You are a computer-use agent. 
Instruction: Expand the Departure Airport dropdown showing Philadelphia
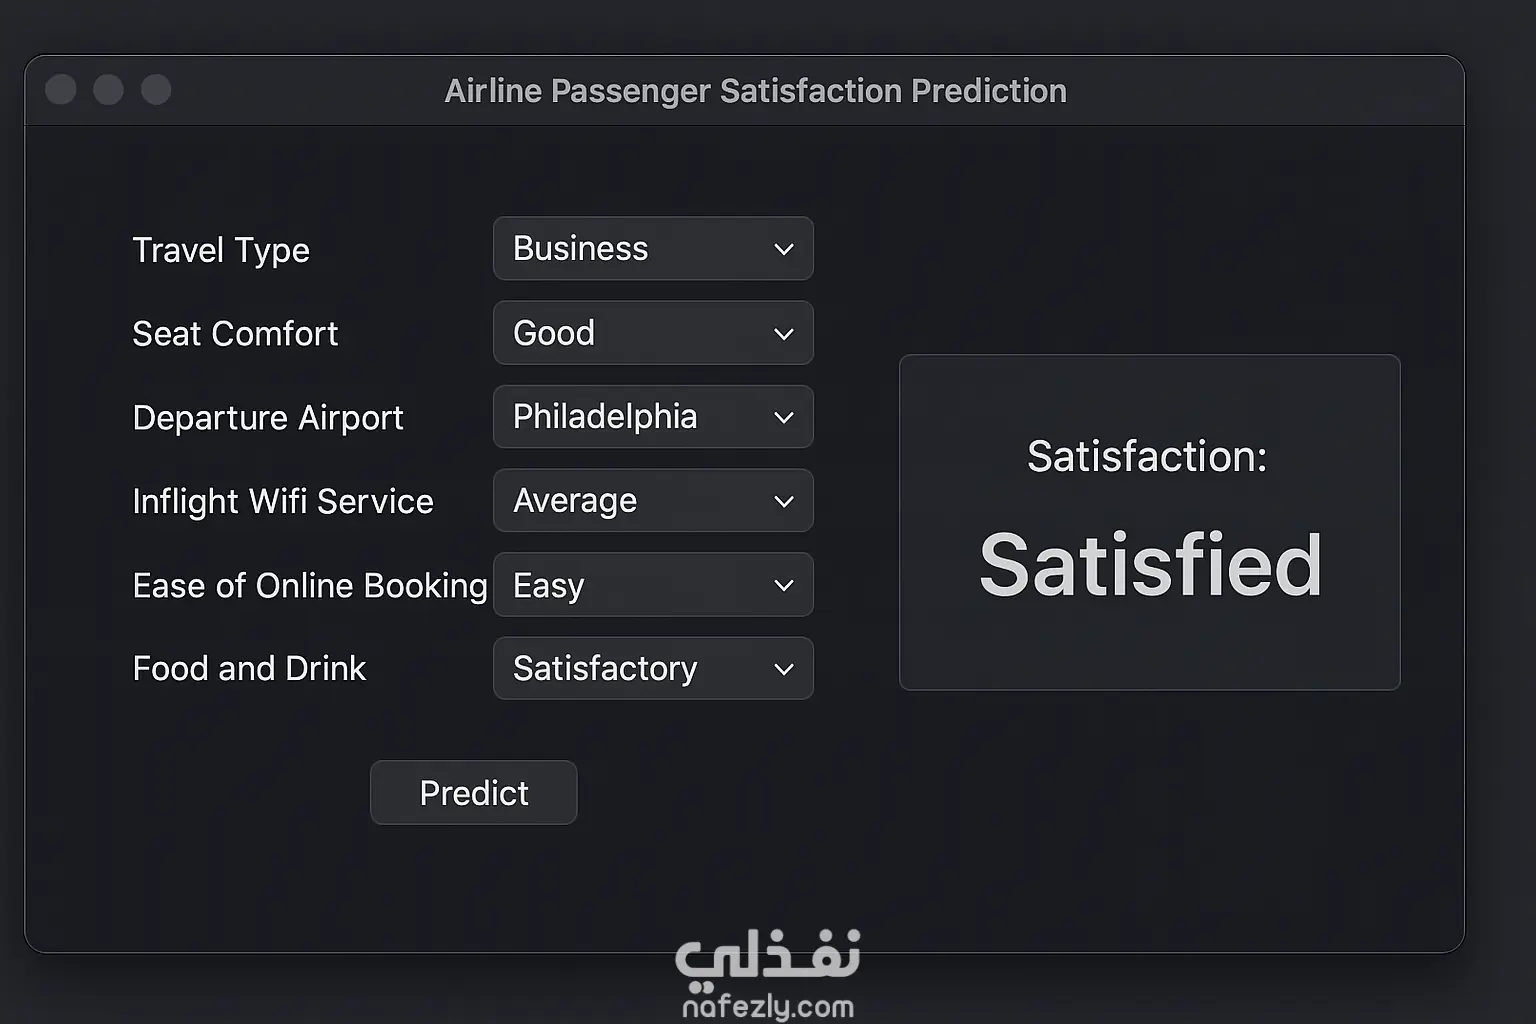point(652,417)
